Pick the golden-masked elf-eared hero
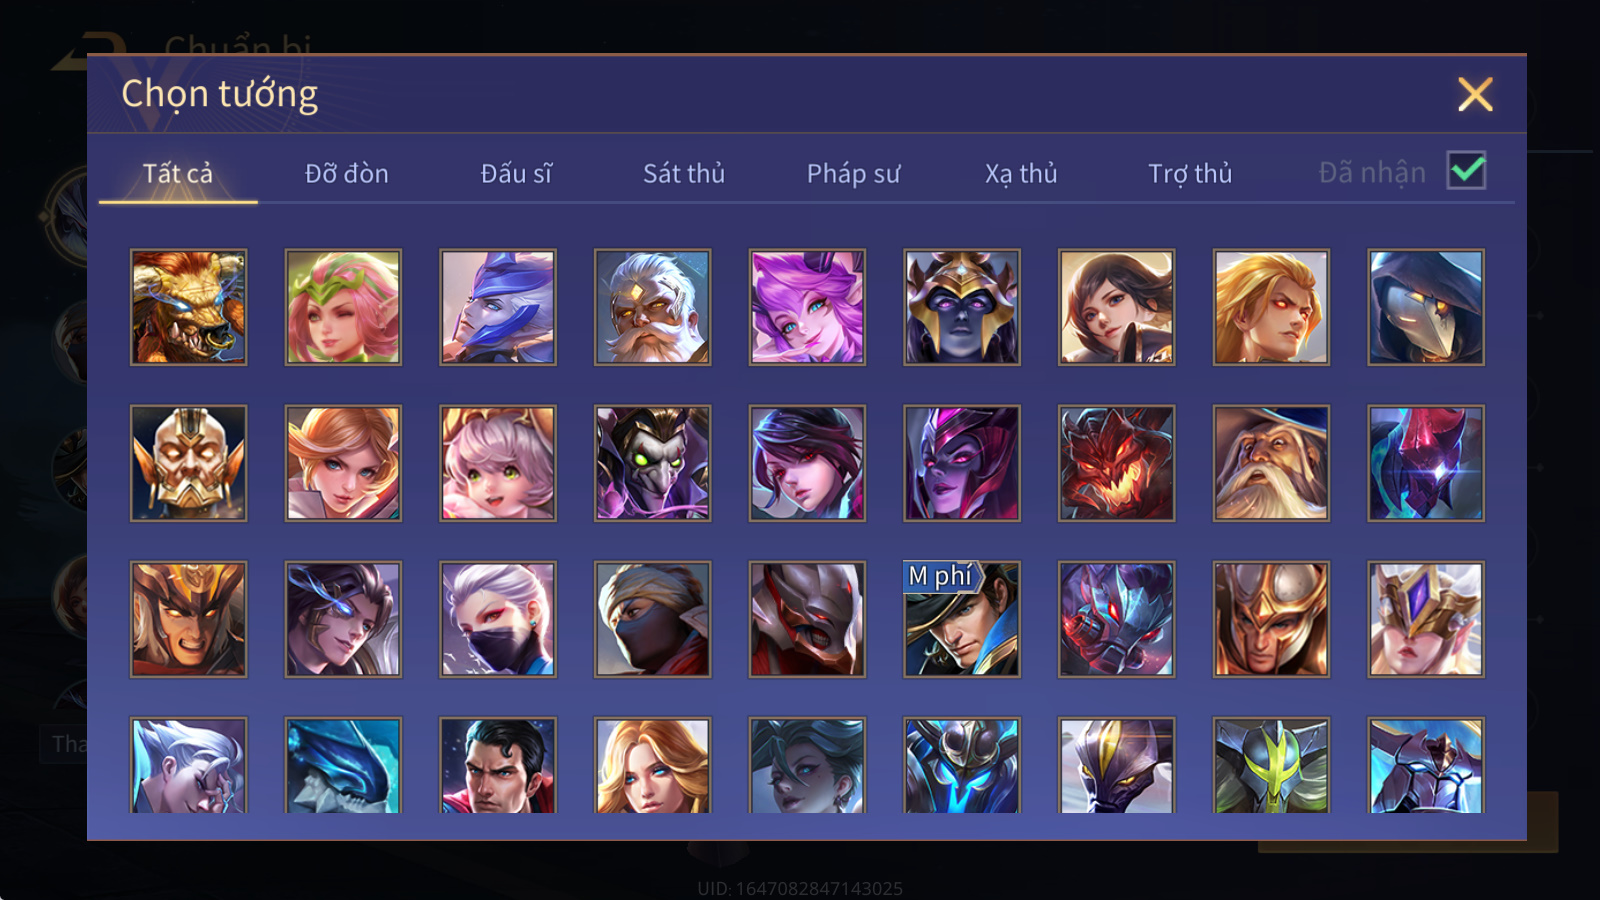The image size is (1600, 900). (188, 463)
